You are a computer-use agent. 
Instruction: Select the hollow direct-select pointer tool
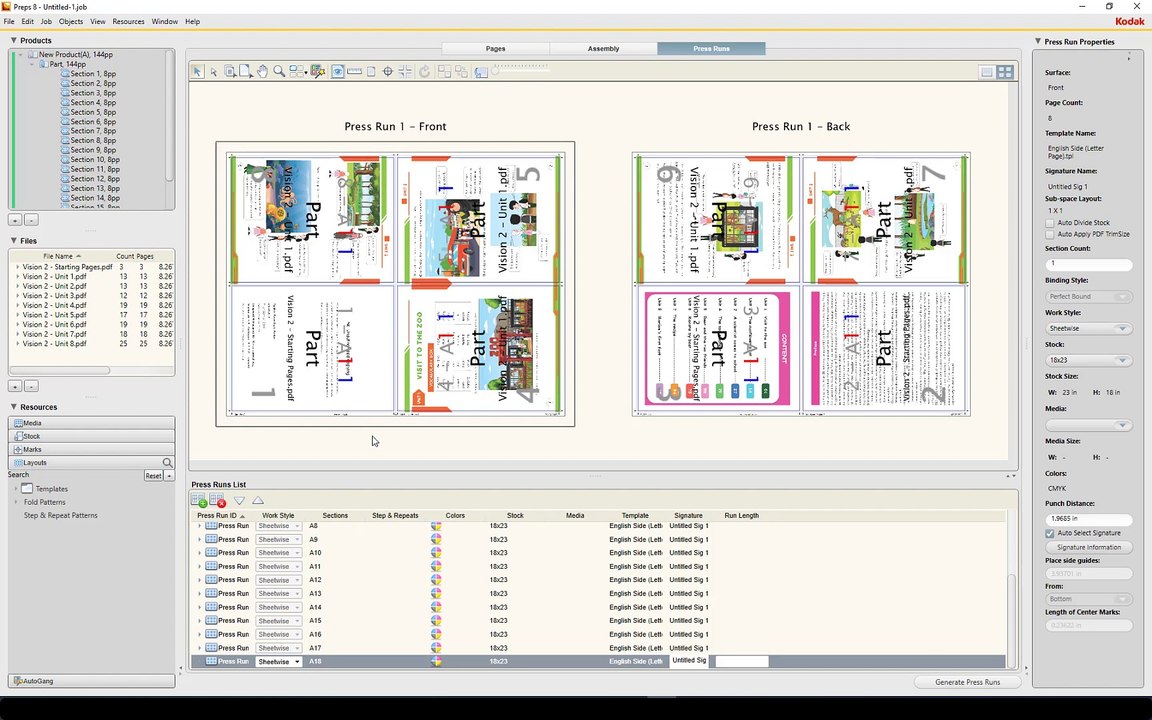tap(214, 71)
